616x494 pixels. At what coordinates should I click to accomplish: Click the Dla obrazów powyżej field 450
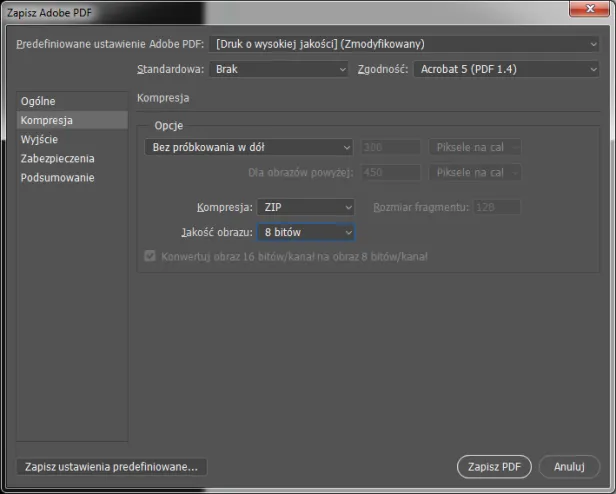tap(390, 173)
